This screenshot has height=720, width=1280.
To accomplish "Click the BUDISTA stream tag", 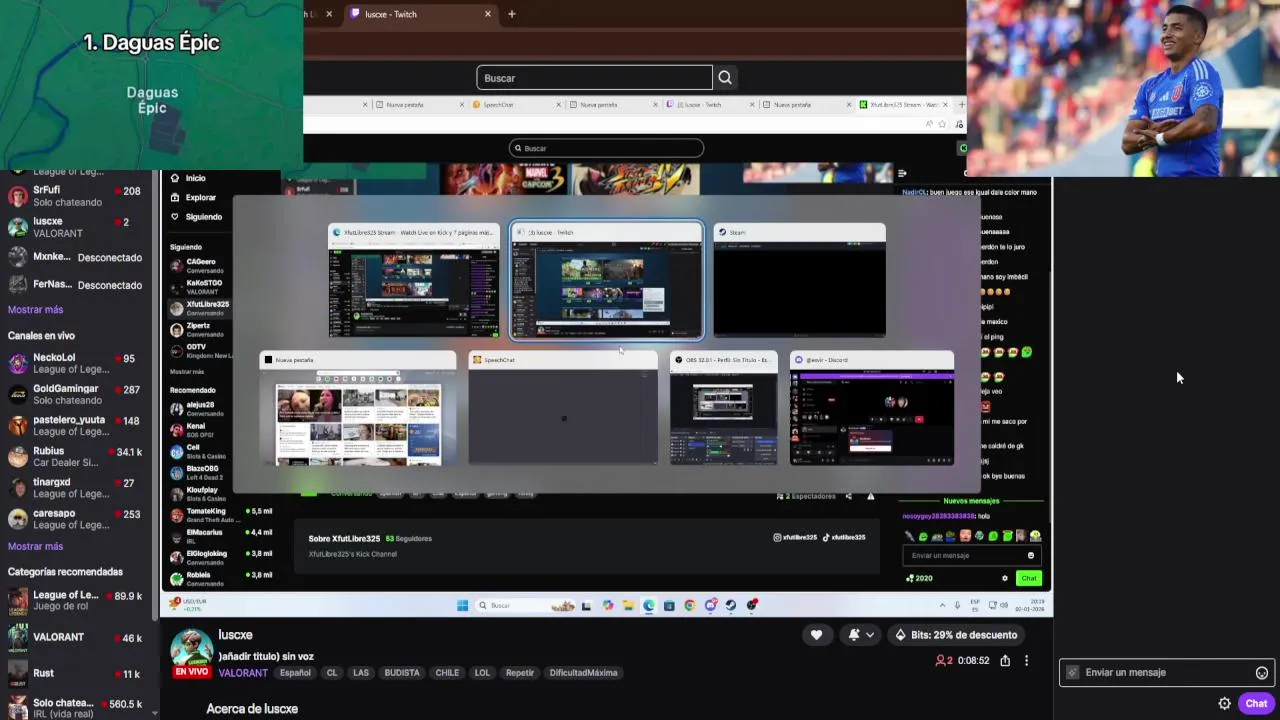I will (x=402, y=673).
